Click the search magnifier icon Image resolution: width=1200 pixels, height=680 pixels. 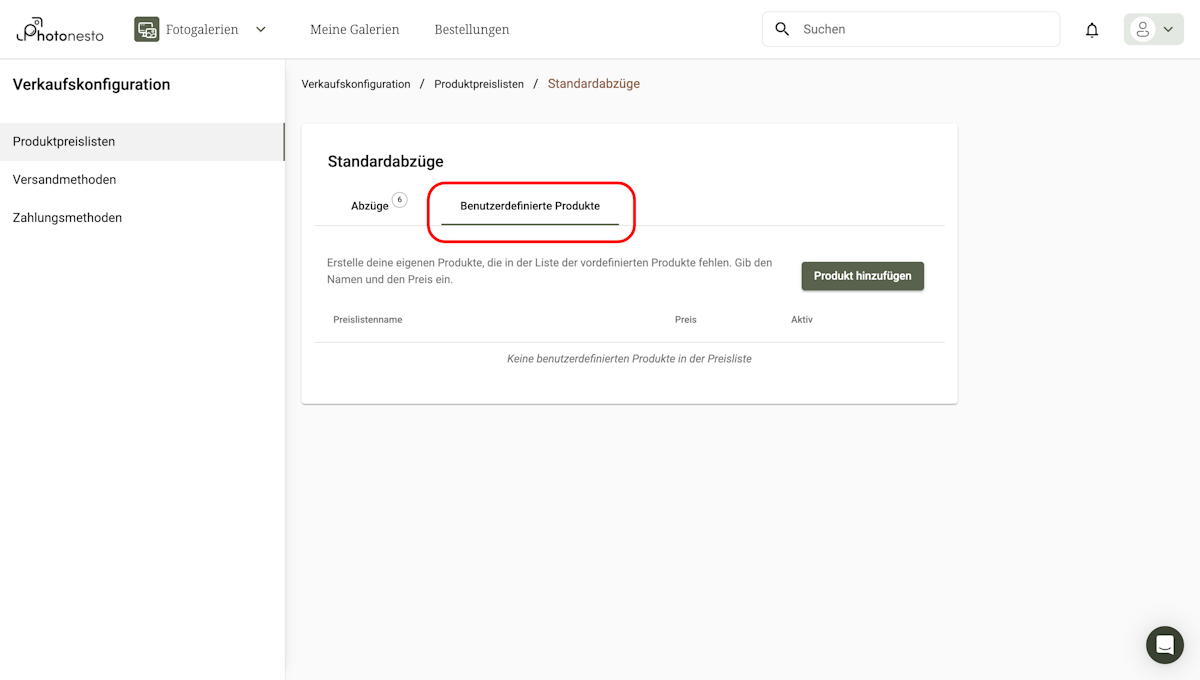coord(782,29)
